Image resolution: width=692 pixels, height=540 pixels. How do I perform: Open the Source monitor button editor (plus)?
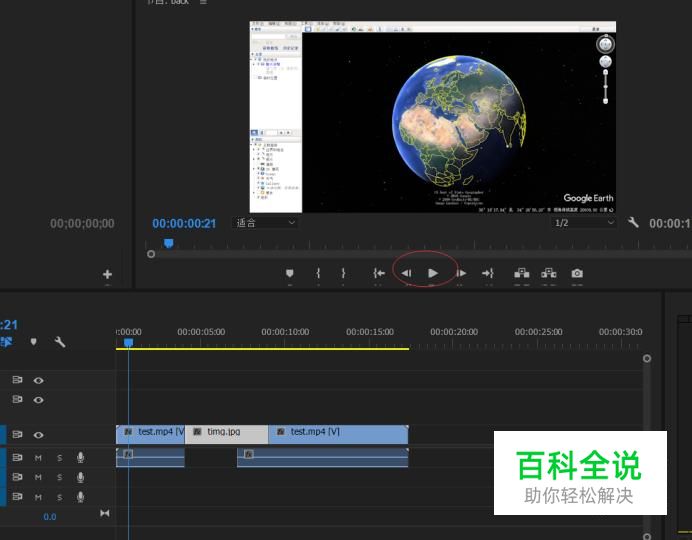tap(107, 274)
